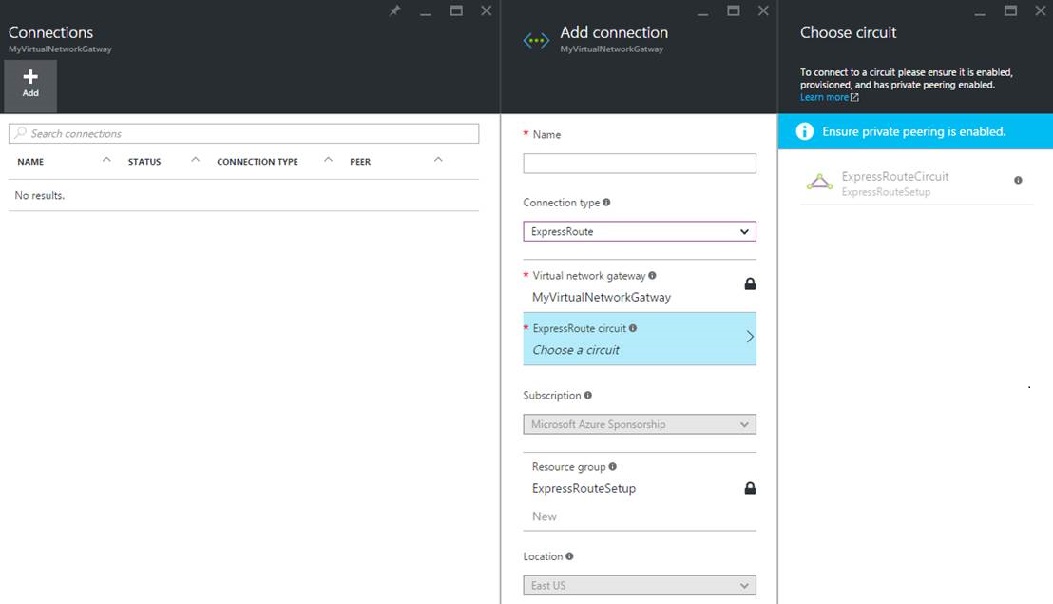Screen dimensions: 1053x604
Task: Click the info icon beside Resource group
Action: pos(612,466)
